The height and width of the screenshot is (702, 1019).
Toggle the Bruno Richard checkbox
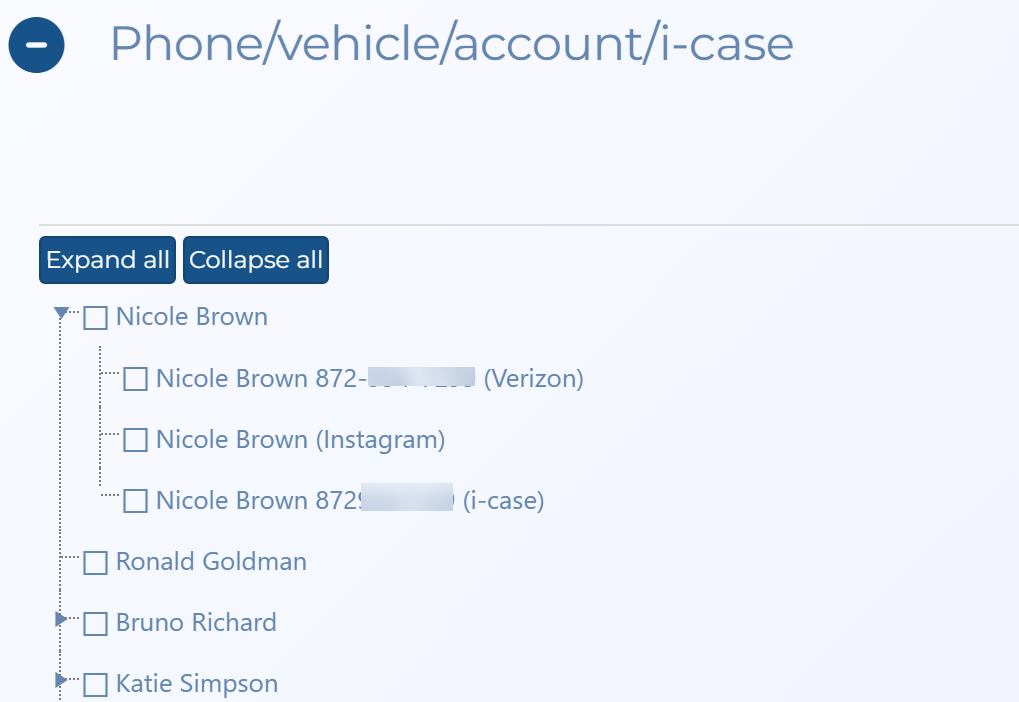tap(95, 624)
